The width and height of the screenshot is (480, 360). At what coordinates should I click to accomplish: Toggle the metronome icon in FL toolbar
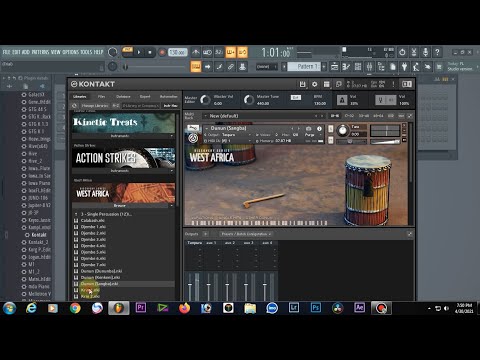click(x=196, y=52)
